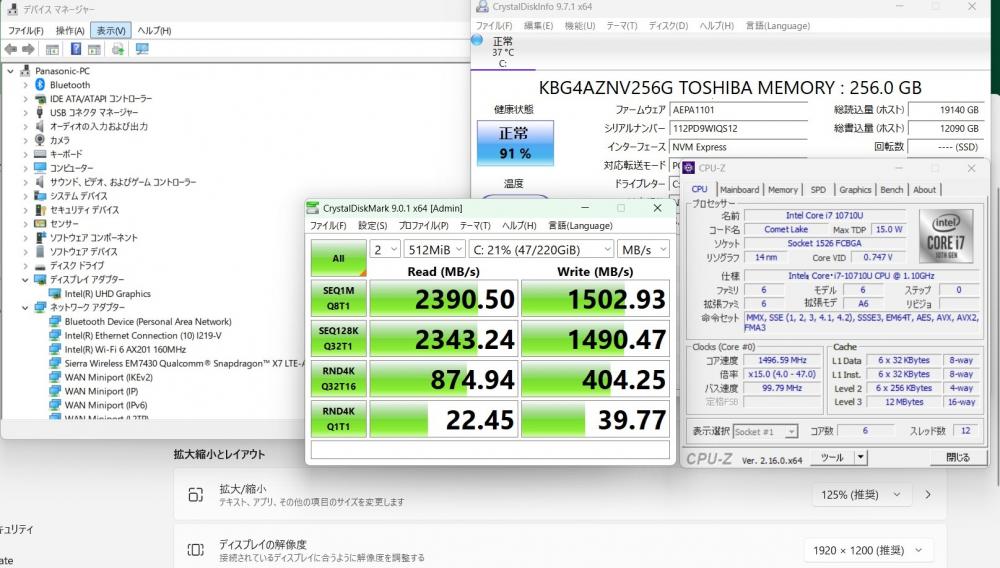Click the serial number 112PD9WIQS12 field
Image resolution: width=1000 pixels, height=568 pixels.
coord(739,128)
